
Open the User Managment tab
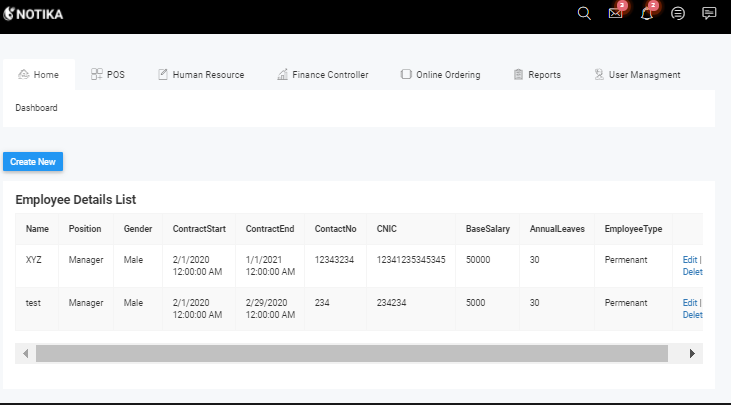637,75
